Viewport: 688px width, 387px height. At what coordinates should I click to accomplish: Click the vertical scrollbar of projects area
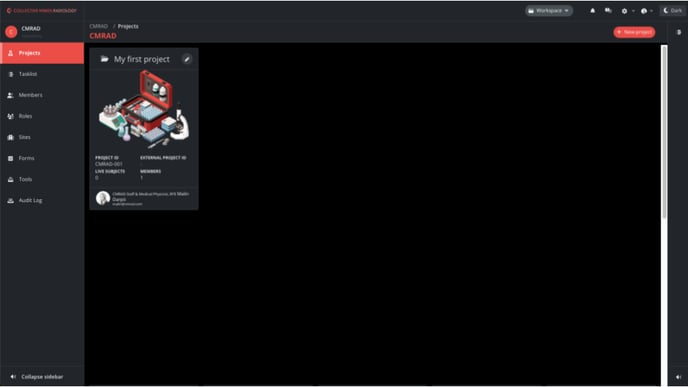[x=664, y=132]
